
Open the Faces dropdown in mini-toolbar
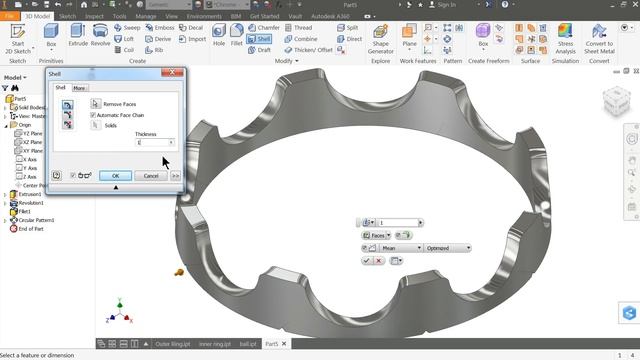(388, 236)
